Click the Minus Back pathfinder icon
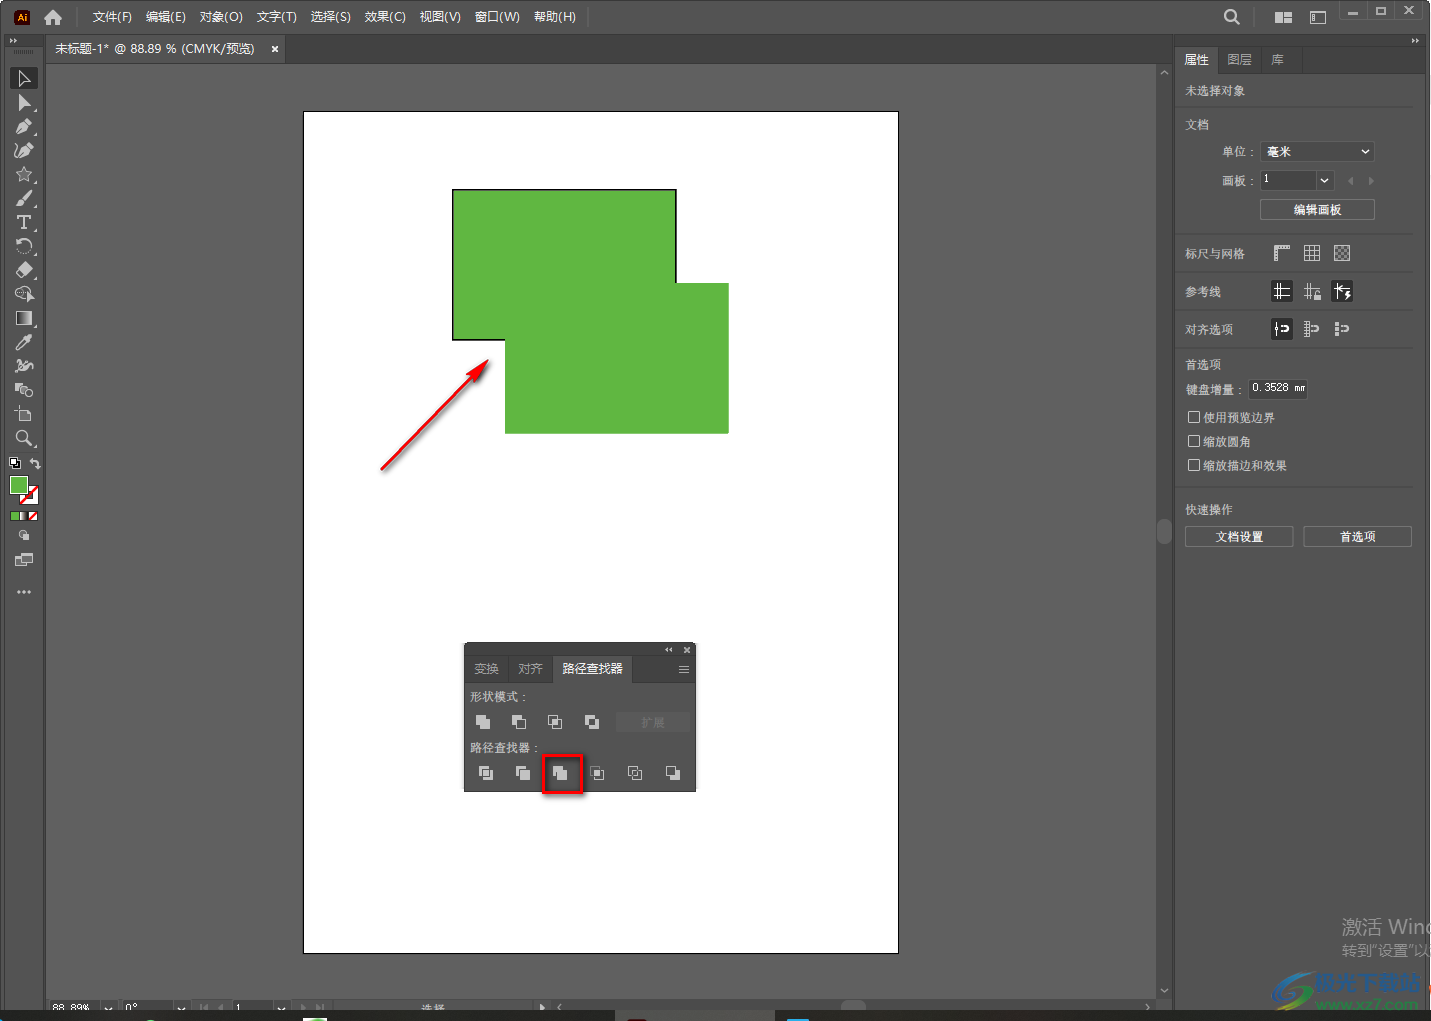1431x1021 pixels. point(673,773)
